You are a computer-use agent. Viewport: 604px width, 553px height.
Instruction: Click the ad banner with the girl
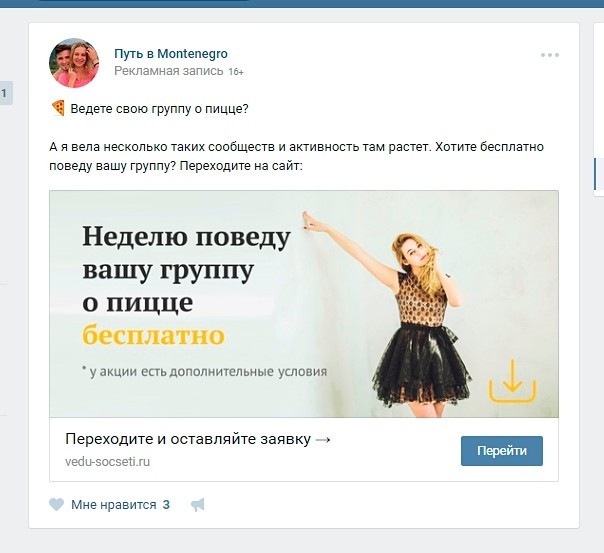pyautogui.click(x=304, y=304)
